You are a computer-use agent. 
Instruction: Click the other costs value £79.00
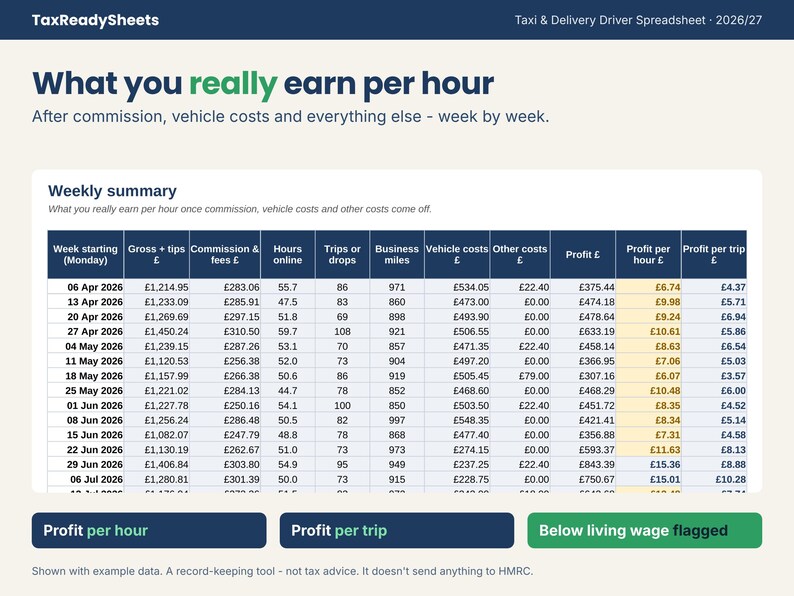pos(520,376)
